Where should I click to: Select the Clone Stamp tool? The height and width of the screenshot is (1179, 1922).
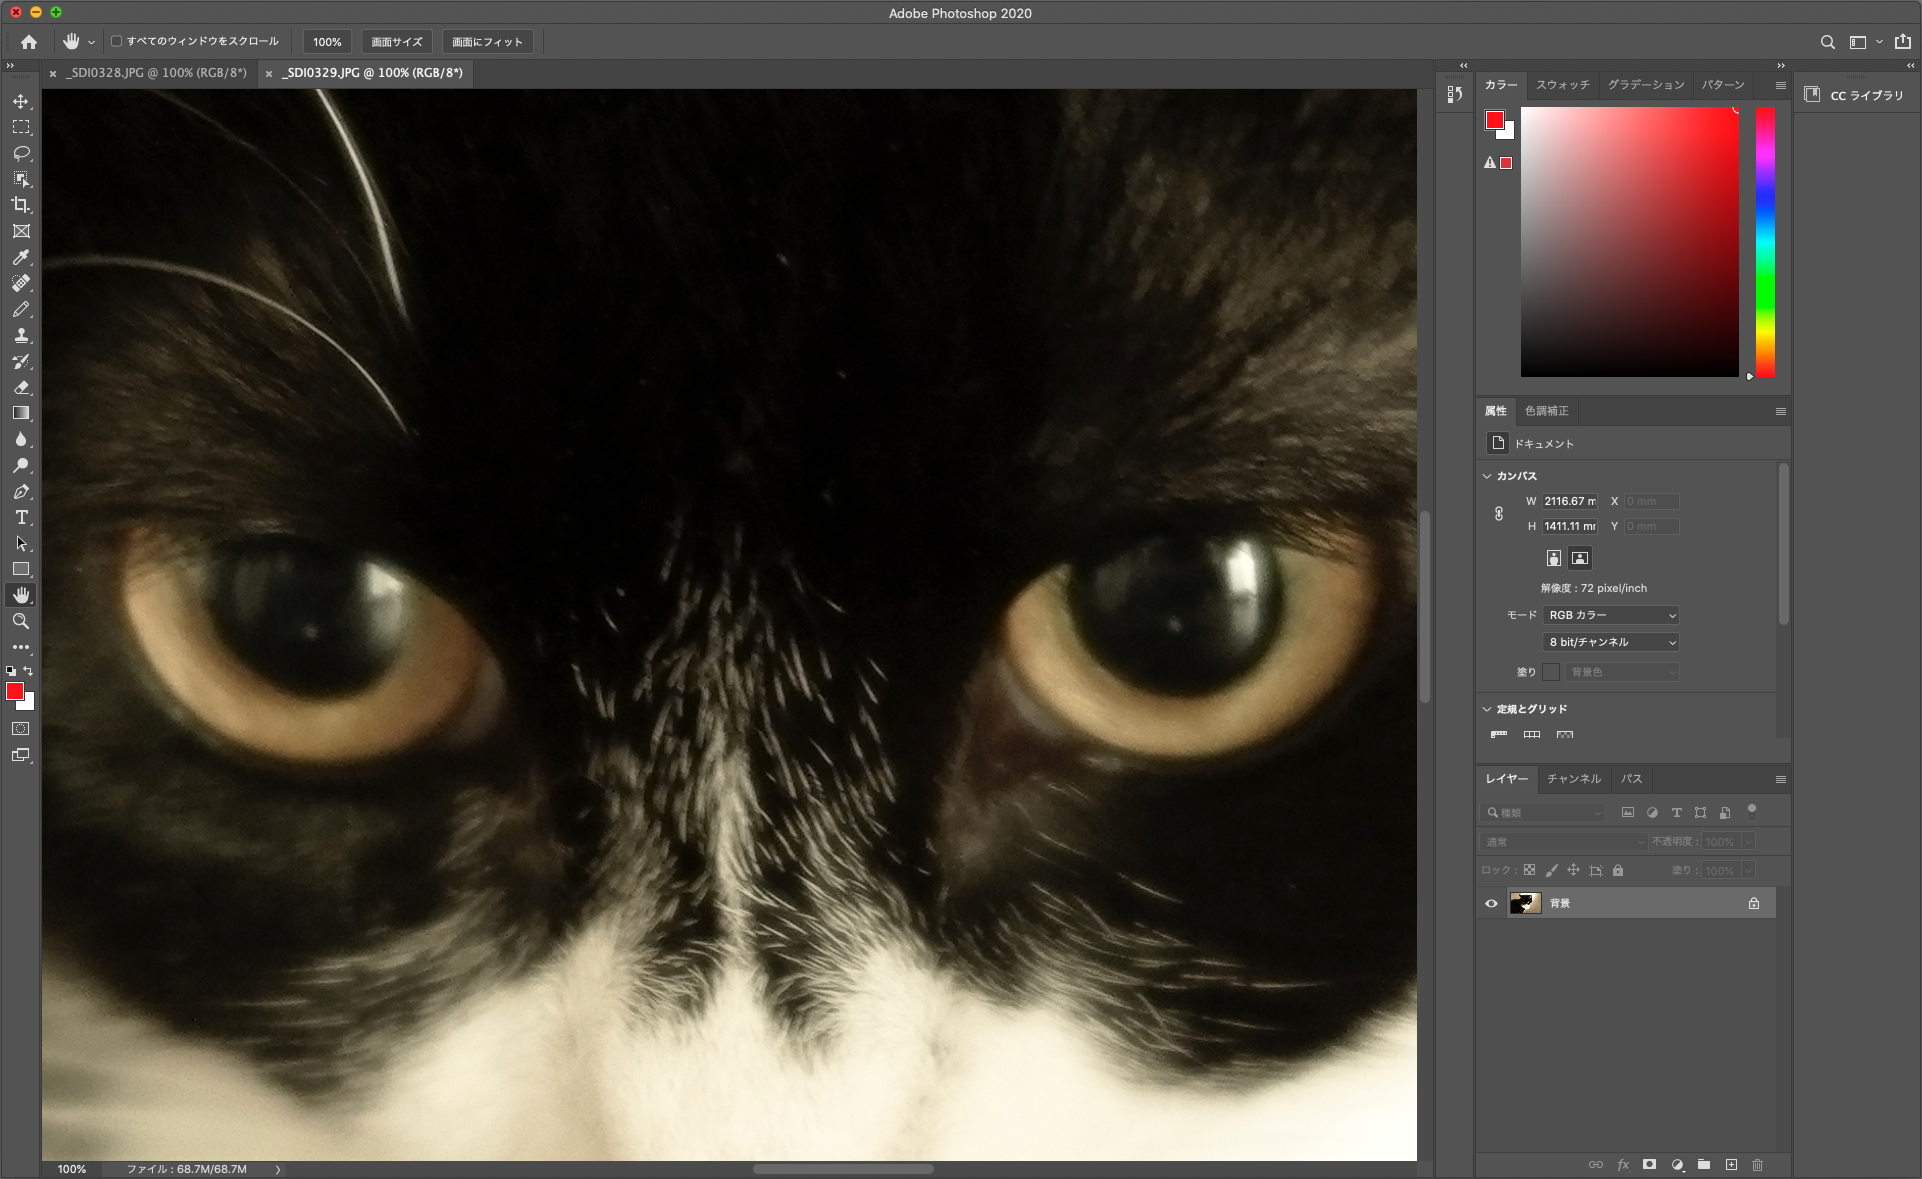click(x=21, y=335)
